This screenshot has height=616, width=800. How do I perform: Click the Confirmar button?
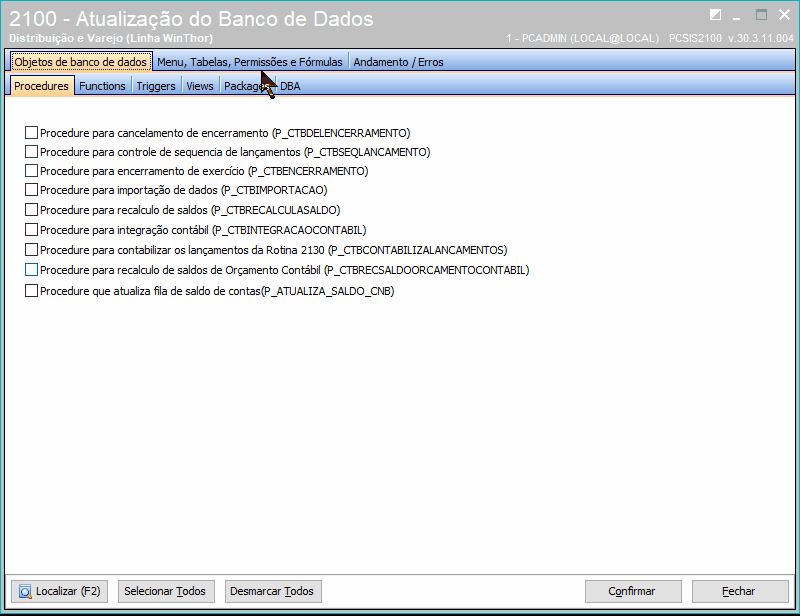[633, 591]
